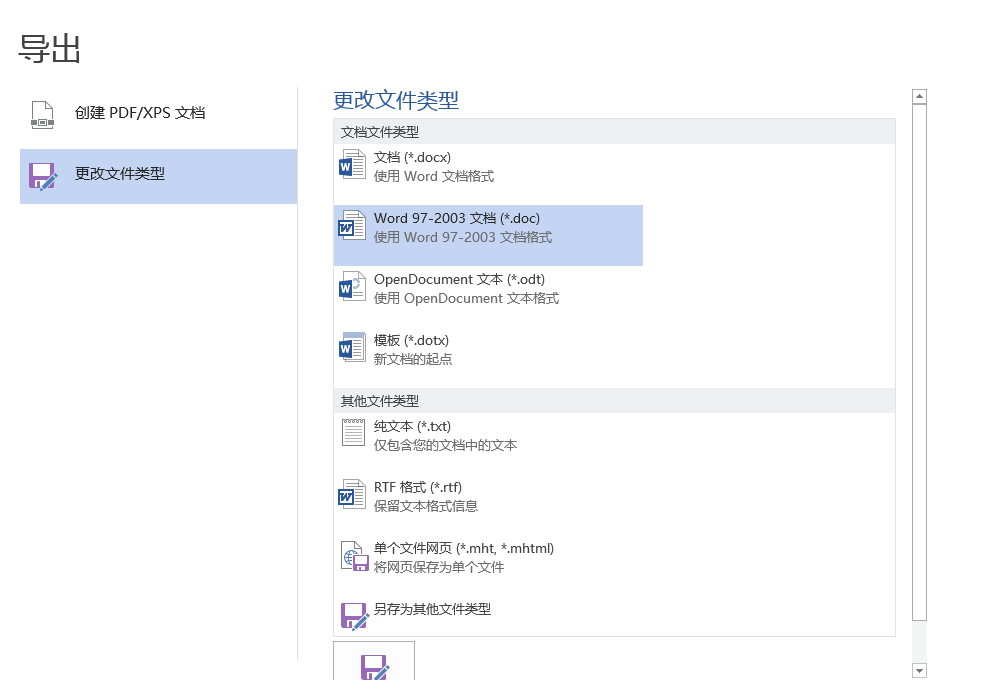Click the single file web page icon
Viewport: 990px width, 691px height.
352,556
